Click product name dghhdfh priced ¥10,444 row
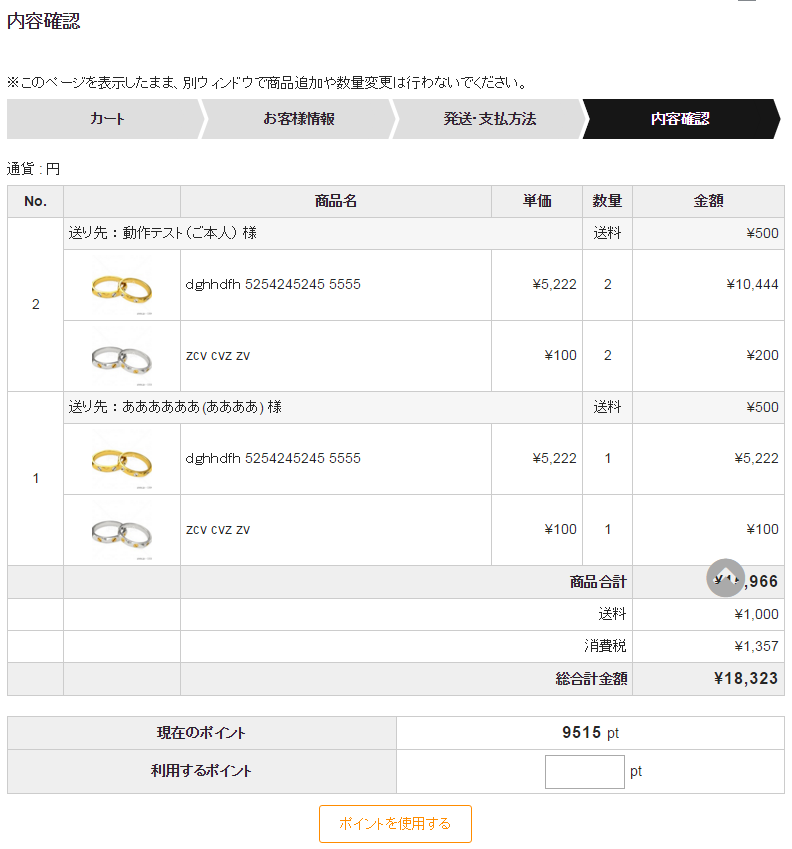The width and height of the screenshot is (792, 849). [273, 284]
